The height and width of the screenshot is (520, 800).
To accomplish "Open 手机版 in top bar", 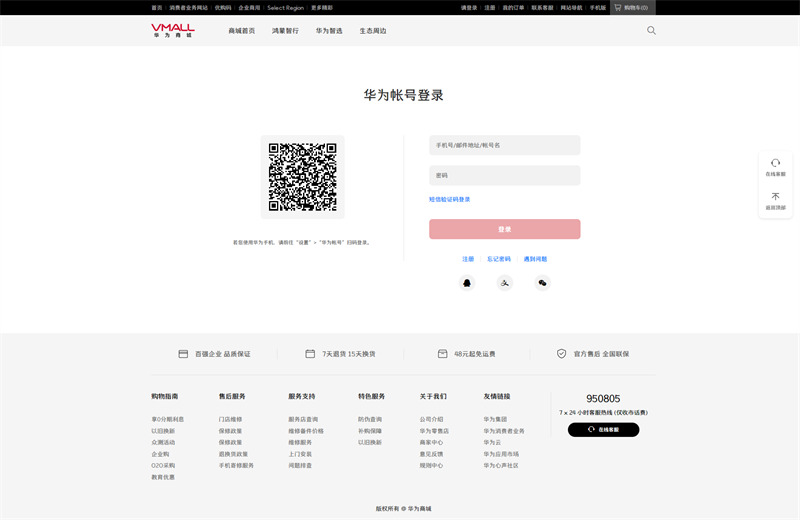I will point(598,8).
